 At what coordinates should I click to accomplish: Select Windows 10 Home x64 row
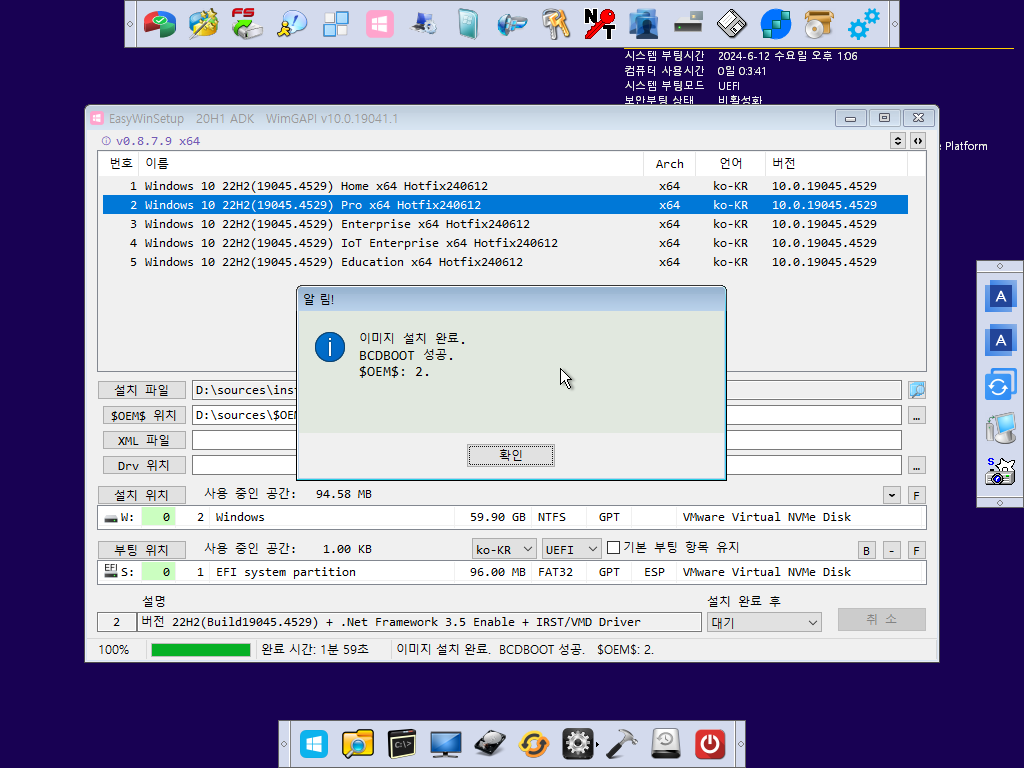(x=505, y=186)
